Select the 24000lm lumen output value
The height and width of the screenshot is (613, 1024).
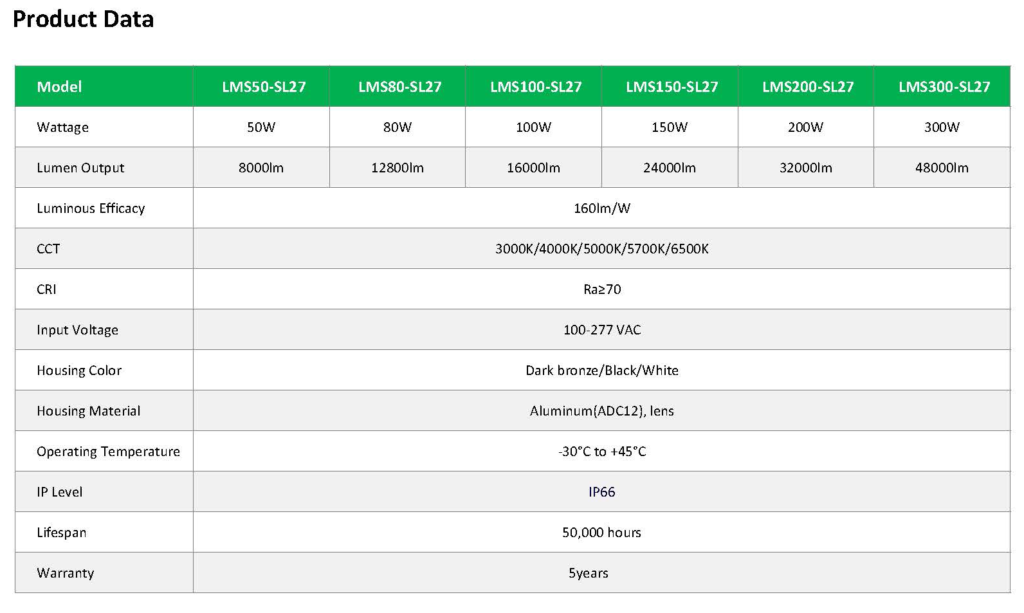click(669, 168)
